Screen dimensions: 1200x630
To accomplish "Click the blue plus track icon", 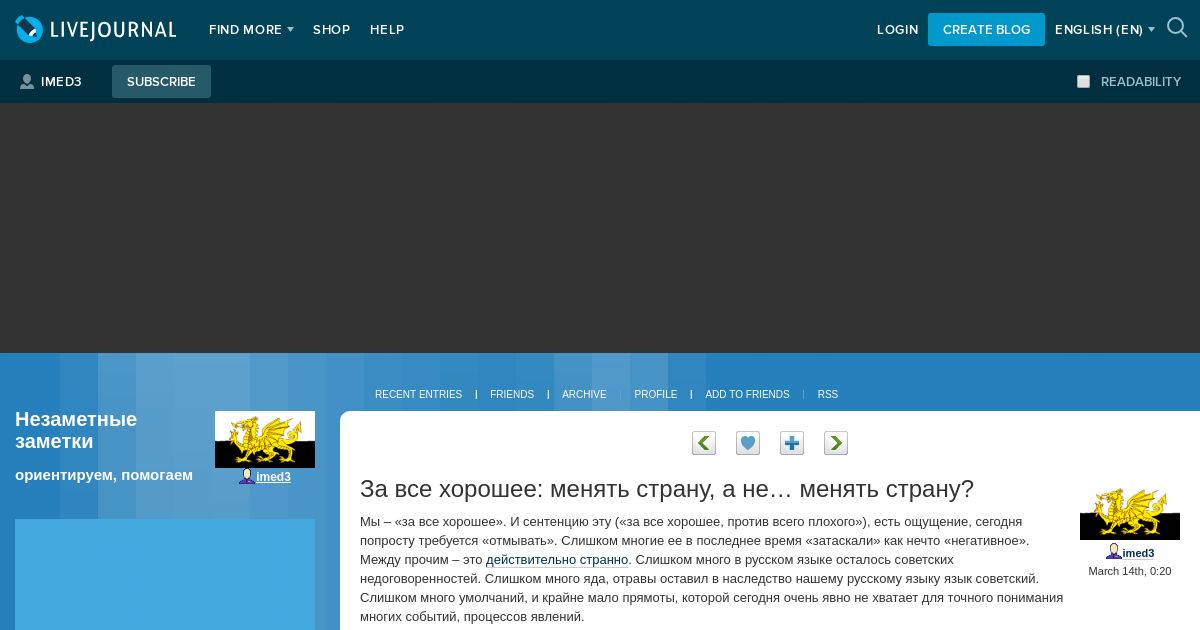I will [x=792, y=443].
